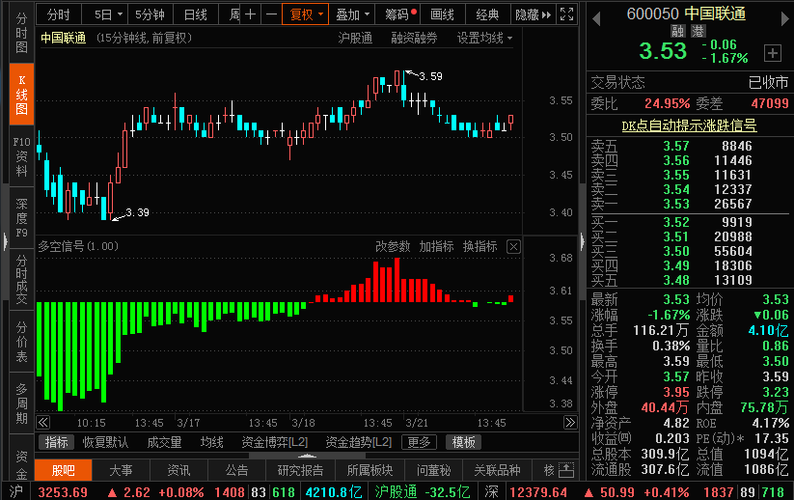
Task: Show the 资金博弈[L2] indicator
Action: point(274,442)
